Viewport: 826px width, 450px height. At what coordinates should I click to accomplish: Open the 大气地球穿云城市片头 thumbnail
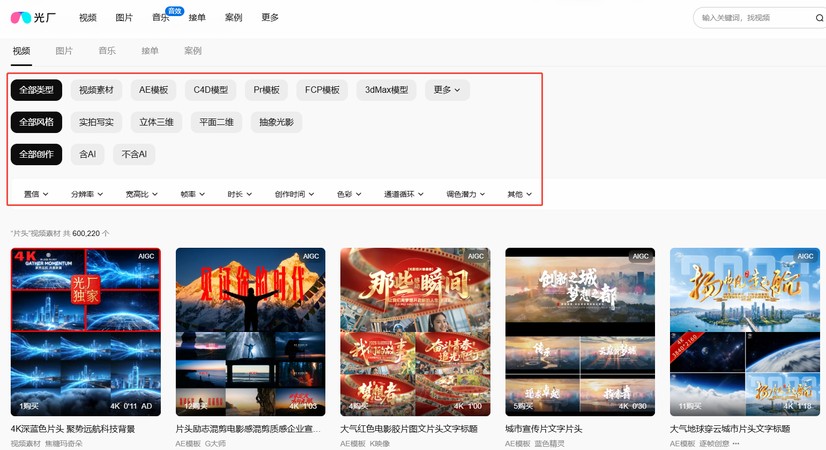coord(745,332)
